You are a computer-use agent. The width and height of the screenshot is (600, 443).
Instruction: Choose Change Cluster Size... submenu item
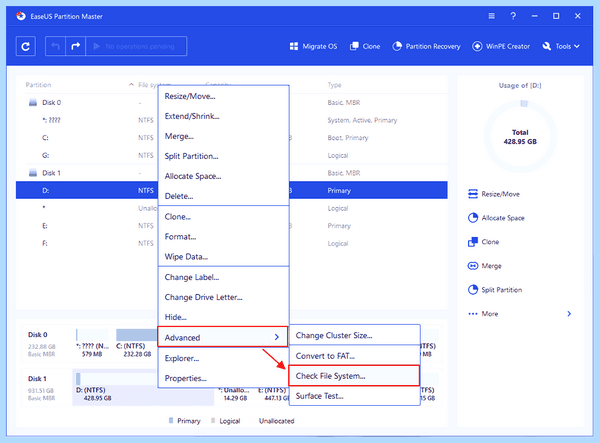[x=355, y=335]
